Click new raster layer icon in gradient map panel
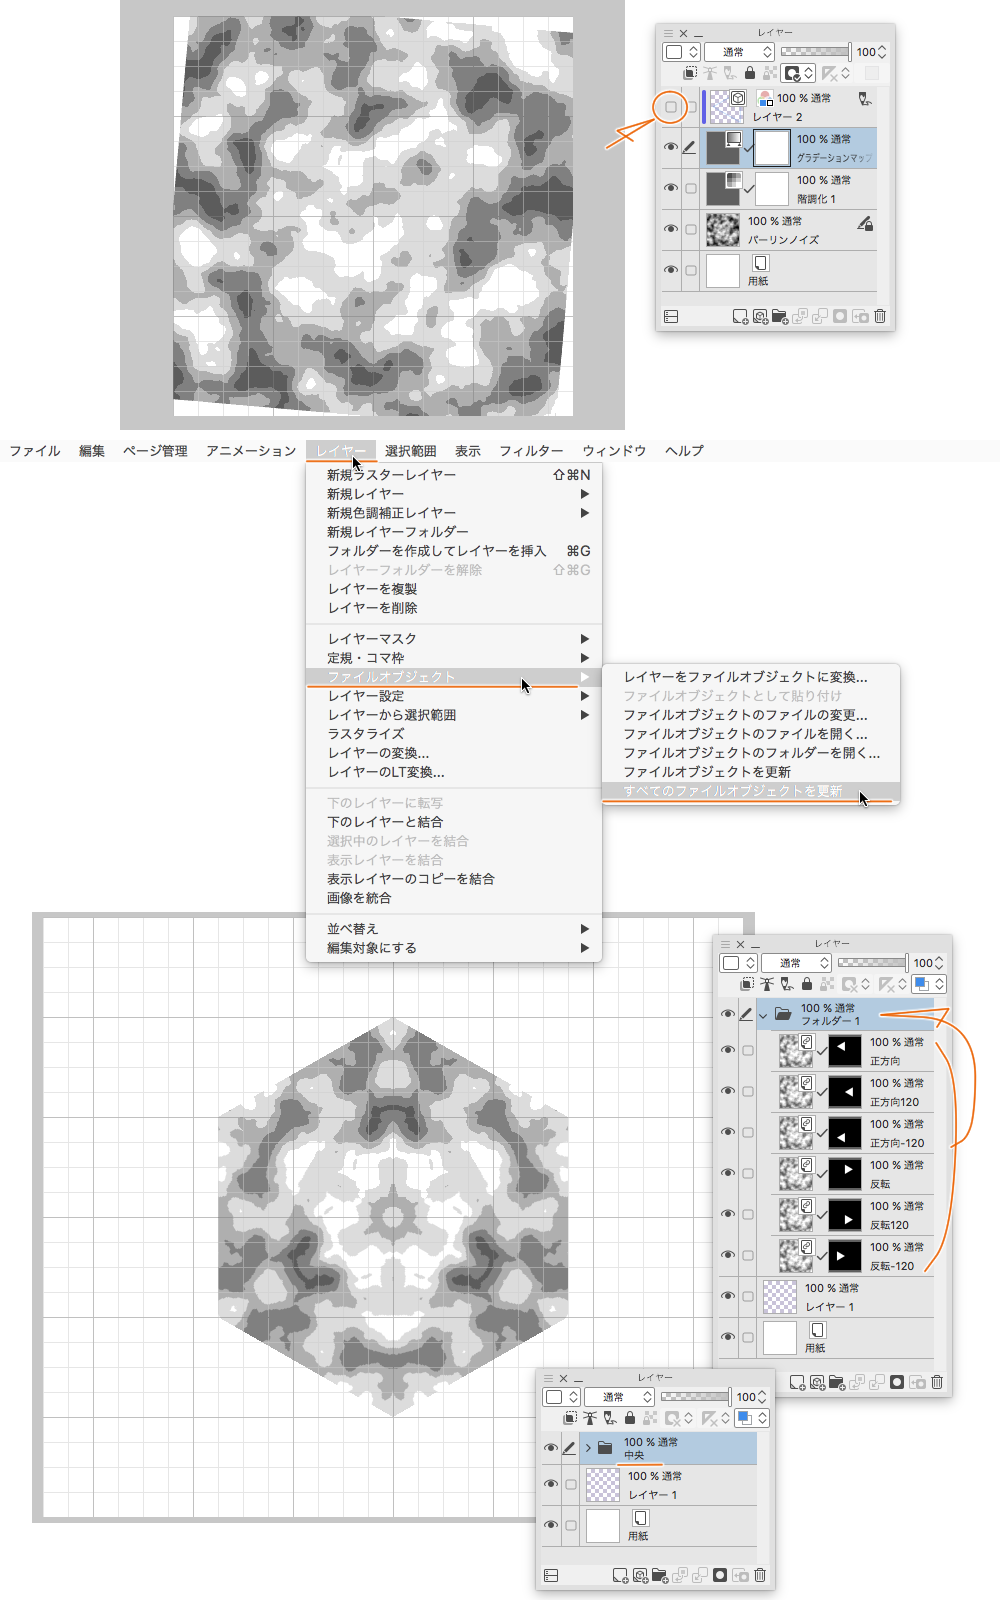 click(740, 317)
